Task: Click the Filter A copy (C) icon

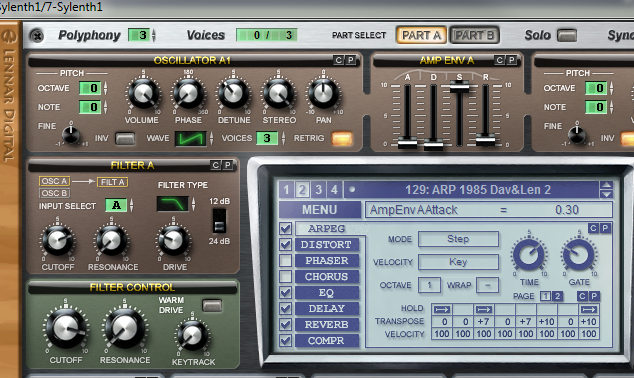Action: click(x=216, y=165)
